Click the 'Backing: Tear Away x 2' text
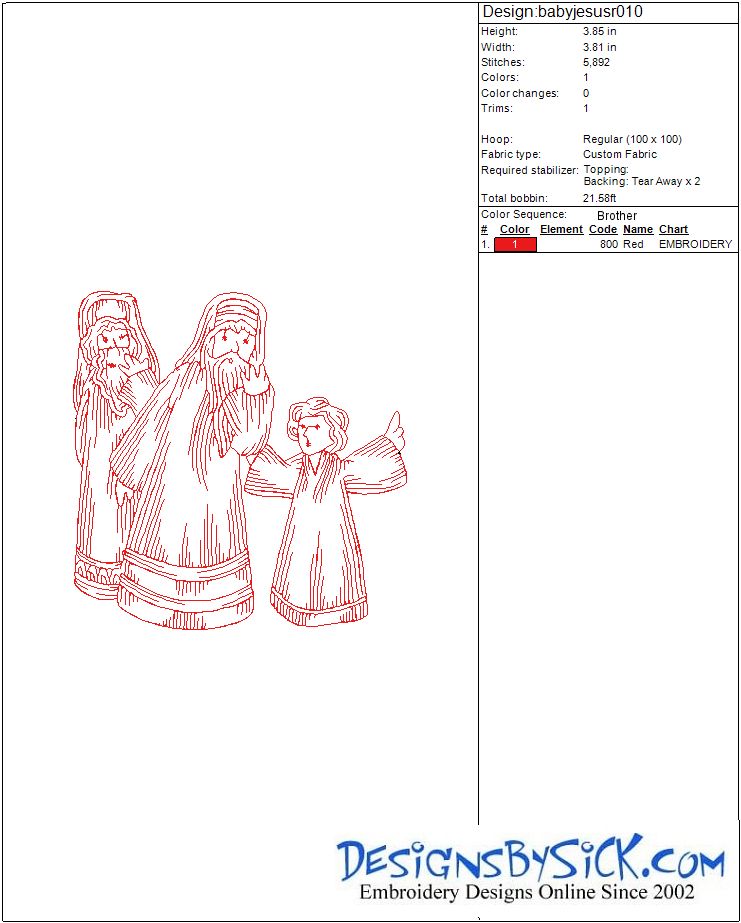This screenshot has height=923, width=741. [x=641, y=181]
